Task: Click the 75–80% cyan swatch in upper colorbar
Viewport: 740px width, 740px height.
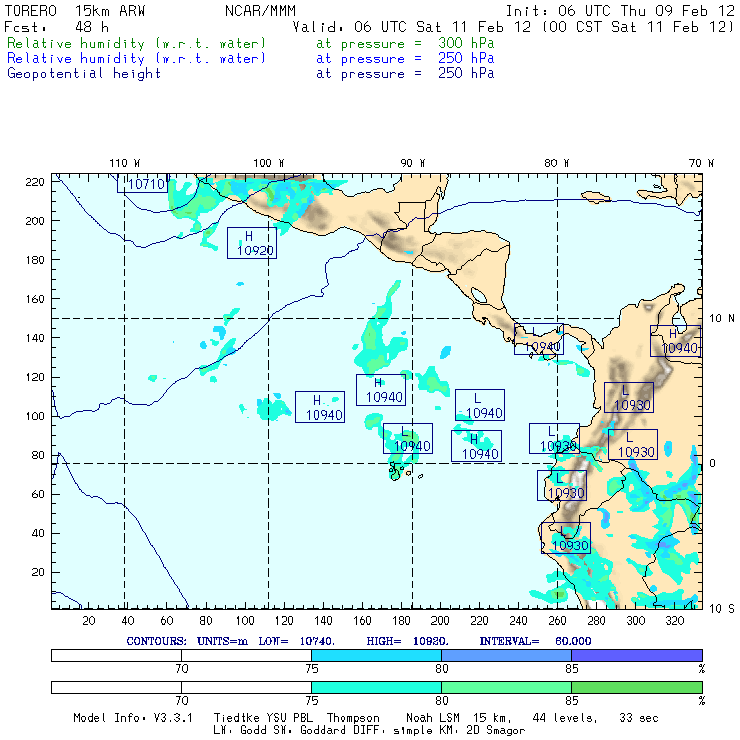Action: point(376,655)
